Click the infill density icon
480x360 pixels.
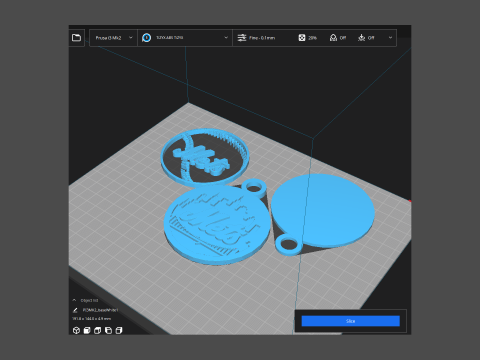pyautogui.click(x=302, y=38)
